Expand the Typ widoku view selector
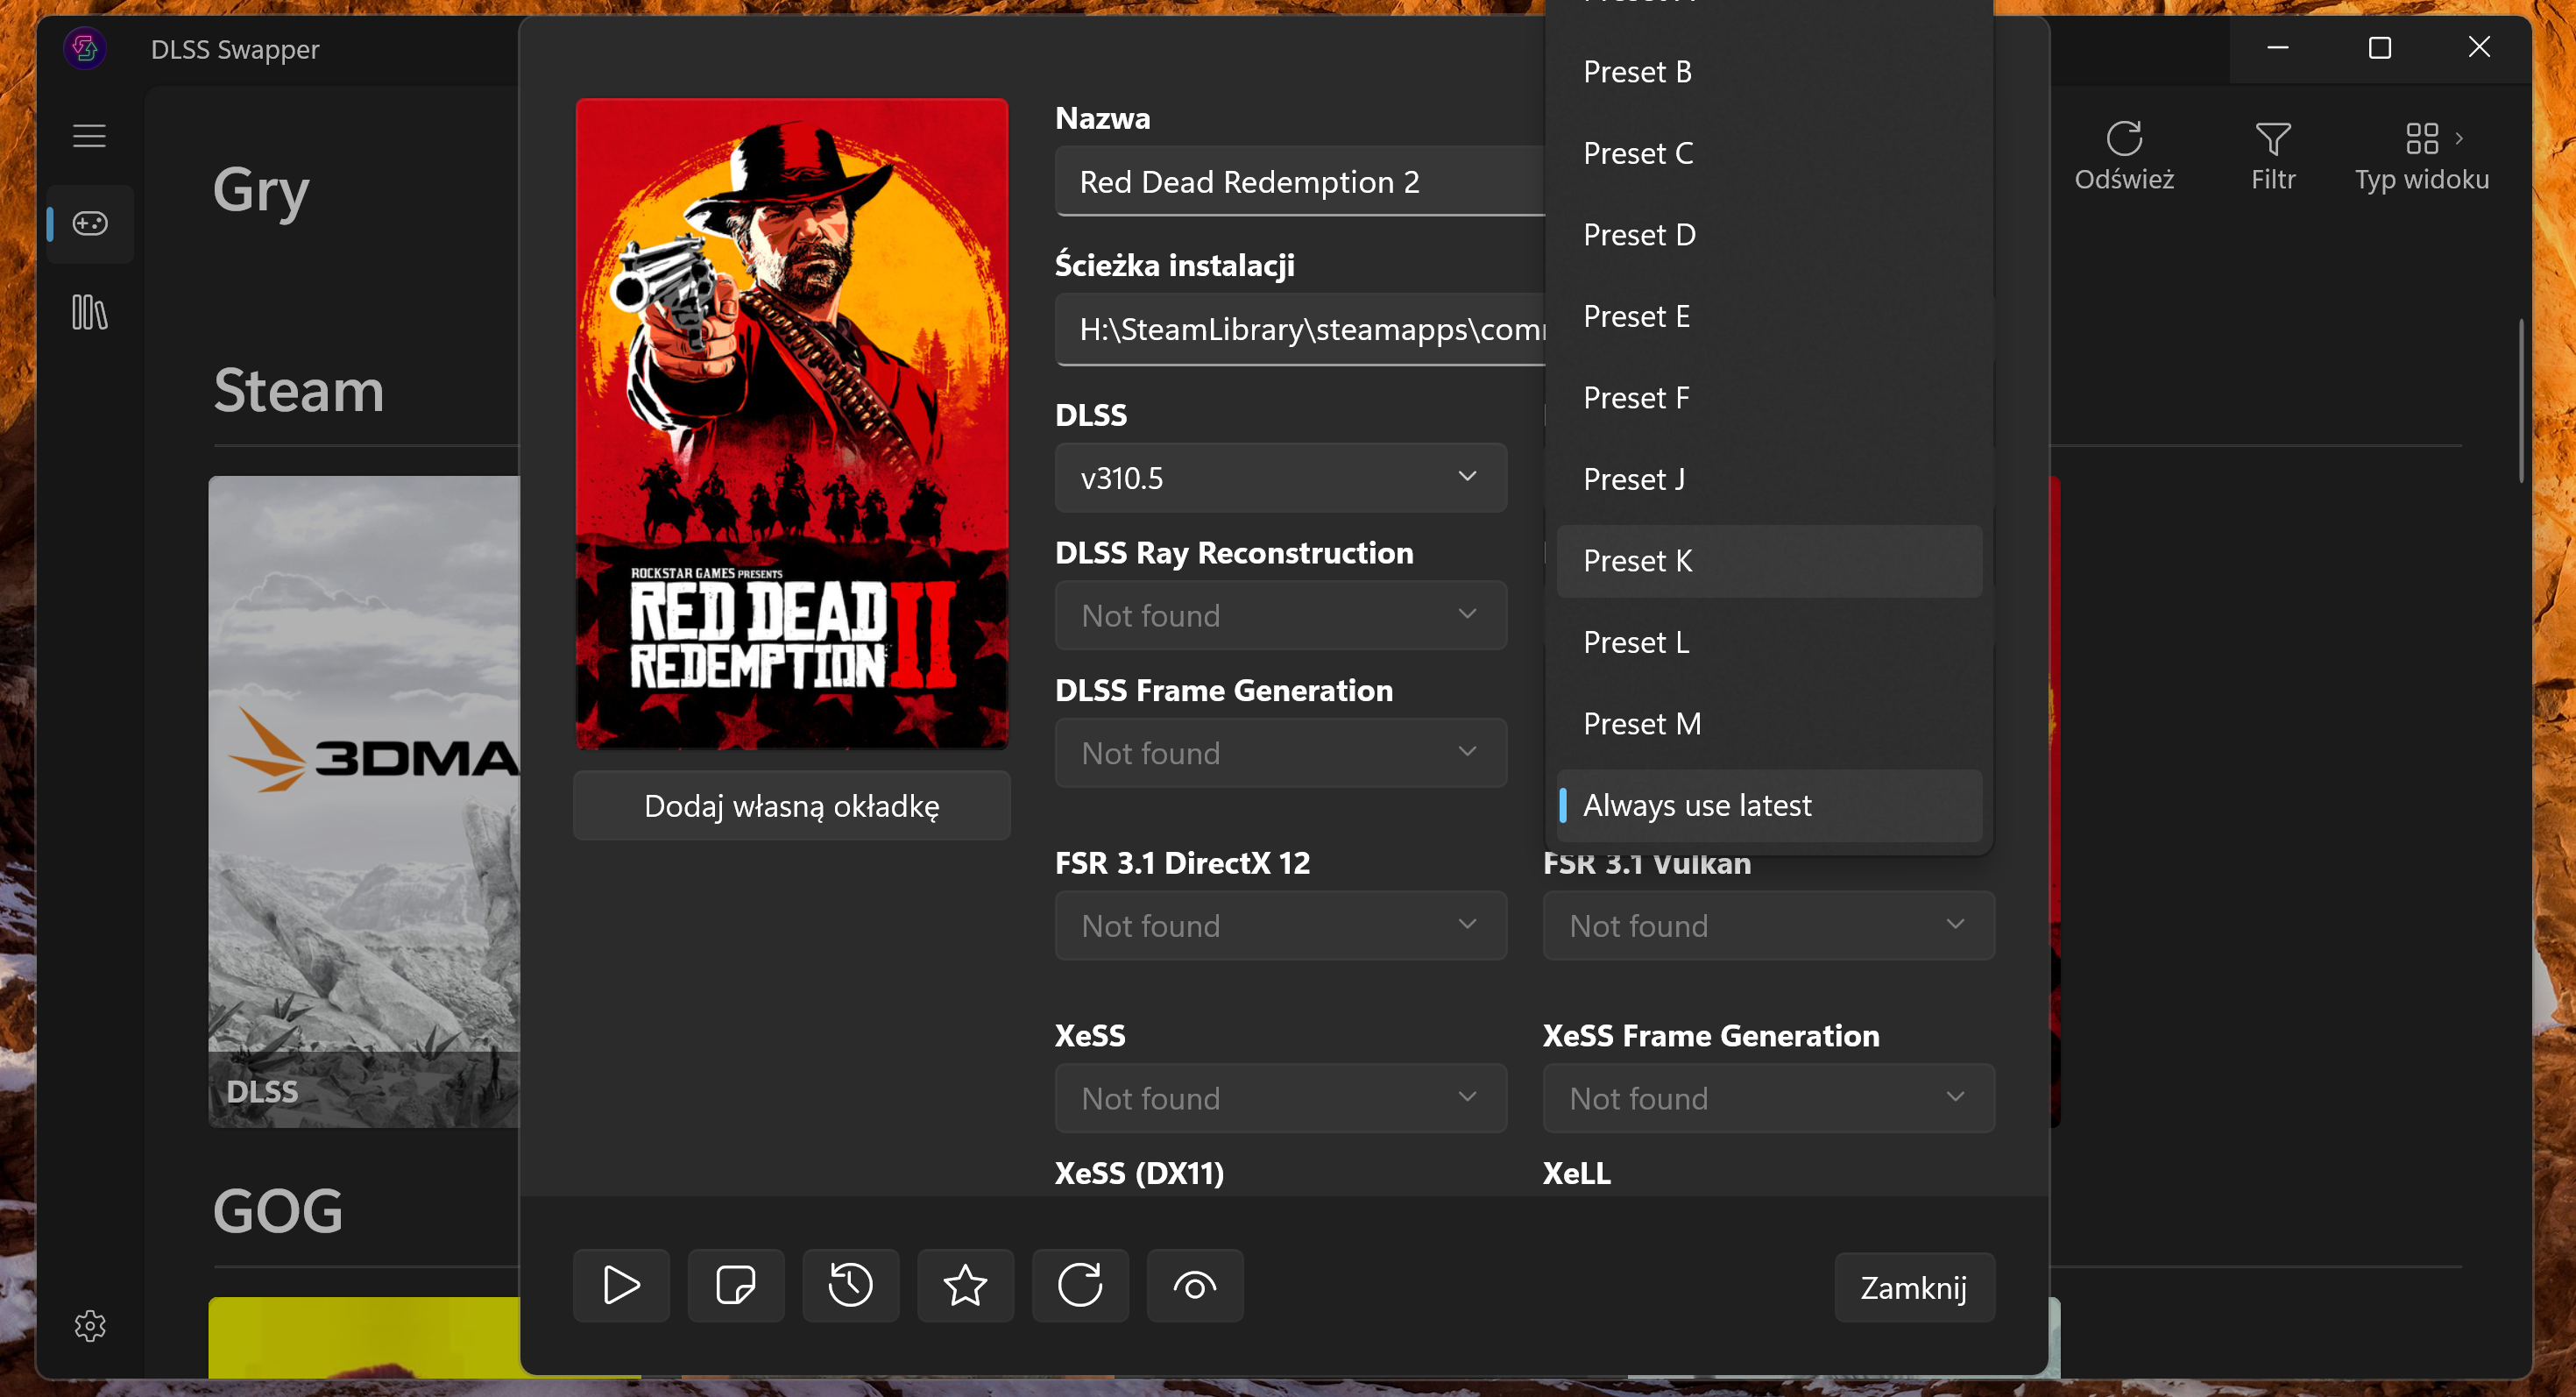 (2421, 155)
